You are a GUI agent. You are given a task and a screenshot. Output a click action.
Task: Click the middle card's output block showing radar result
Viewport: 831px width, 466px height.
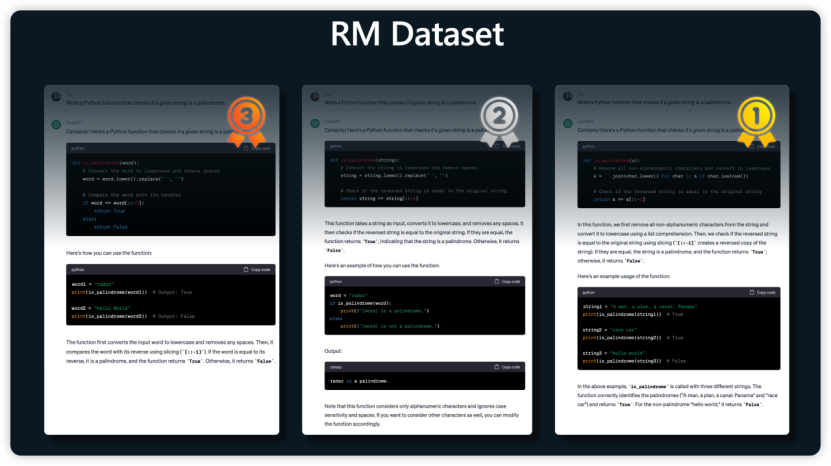pyautogui.click(x=415, y=381)
